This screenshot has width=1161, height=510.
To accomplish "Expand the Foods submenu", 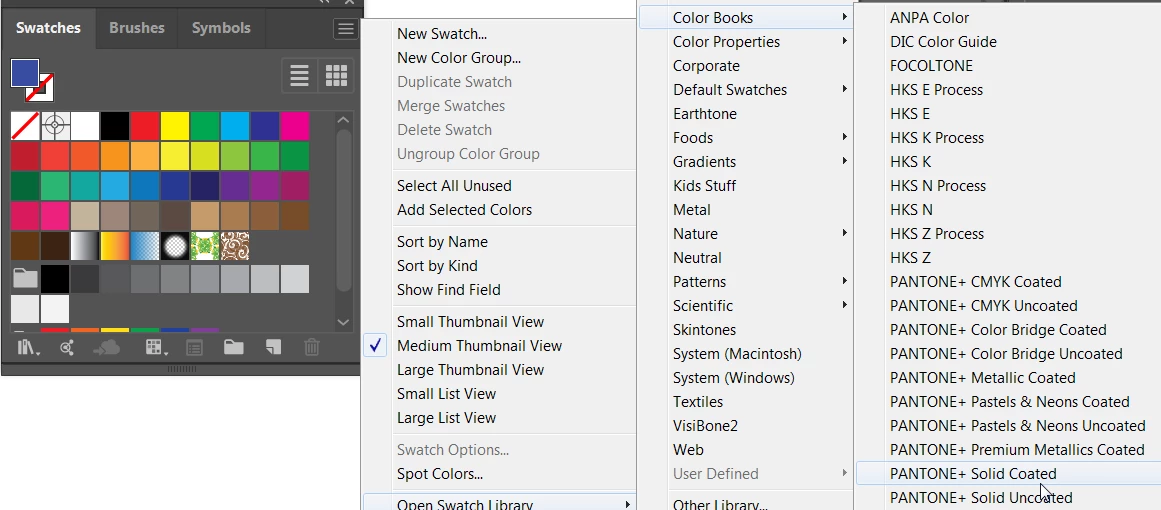I will click(x=745, y=138).
